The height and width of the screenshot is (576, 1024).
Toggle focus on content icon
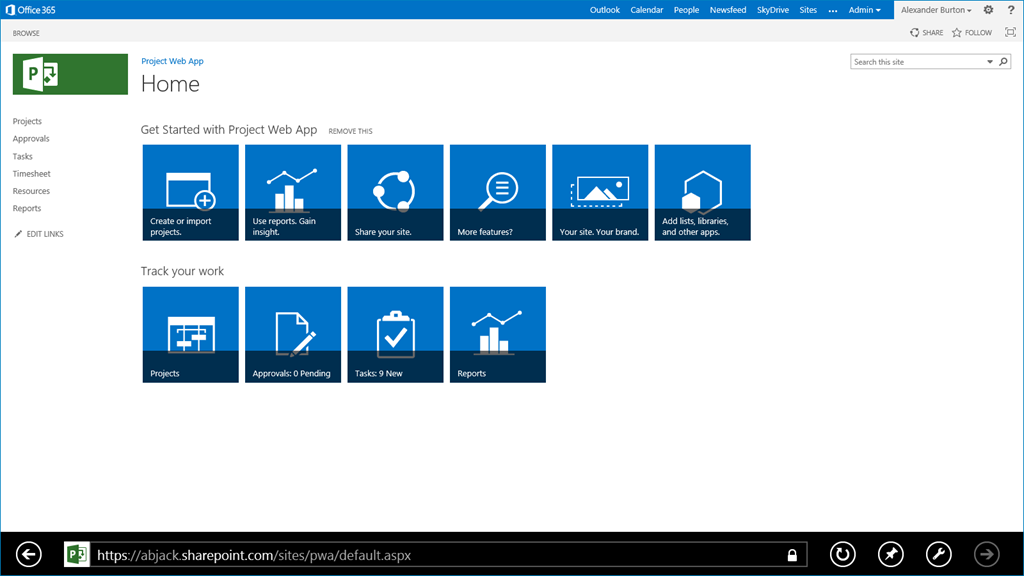[x=1010, y=32]
